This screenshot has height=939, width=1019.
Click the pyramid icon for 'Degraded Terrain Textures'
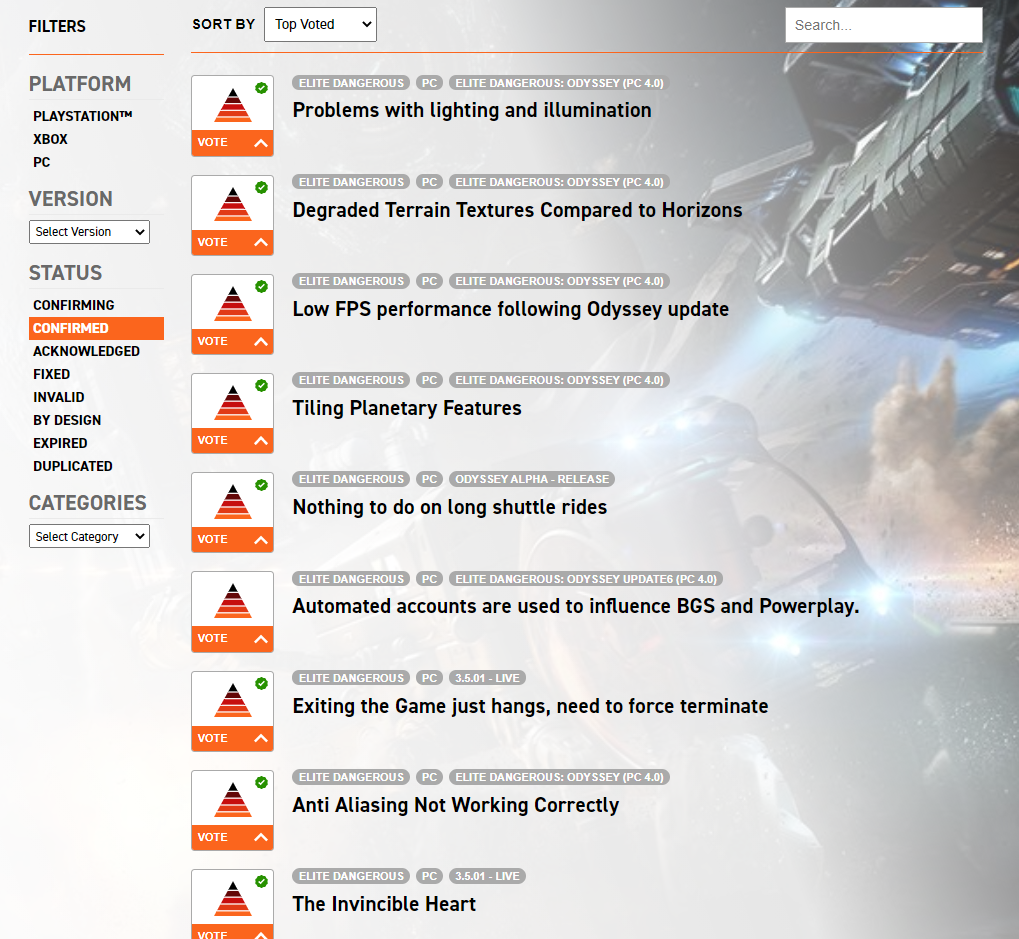[x=233, y=205]
